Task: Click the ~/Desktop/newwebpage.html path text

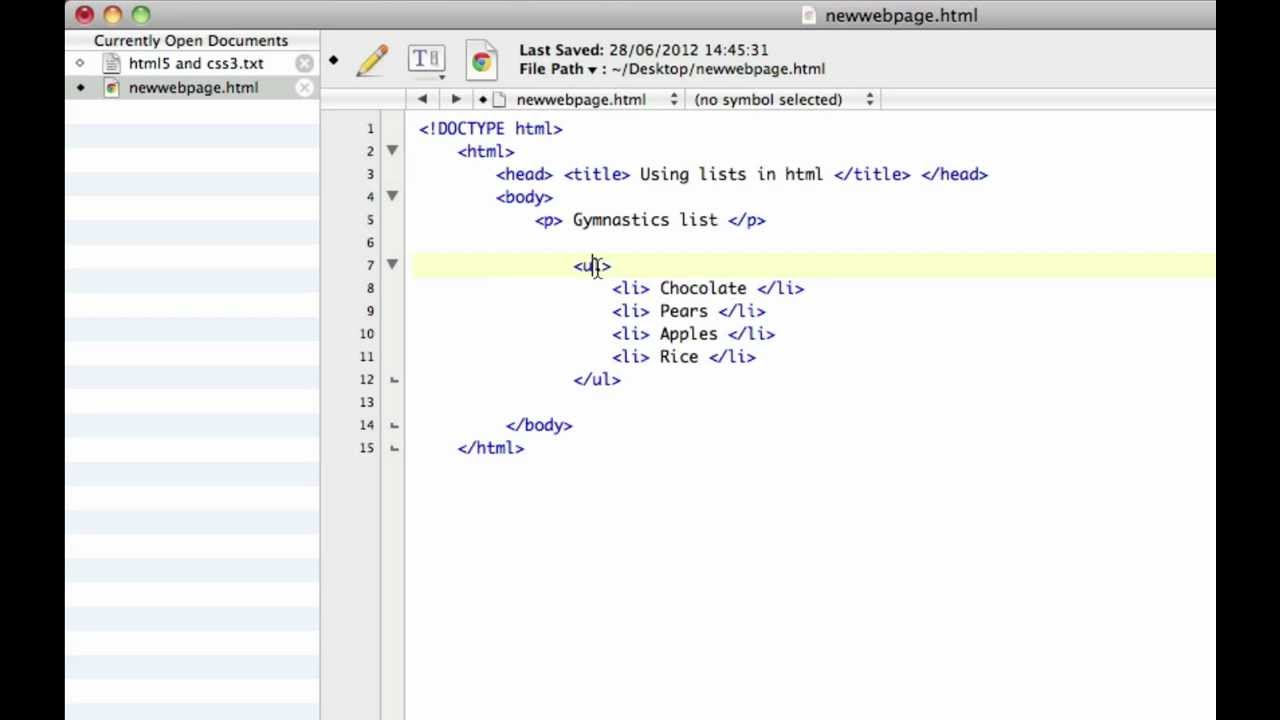Action: tap(718, 69)
